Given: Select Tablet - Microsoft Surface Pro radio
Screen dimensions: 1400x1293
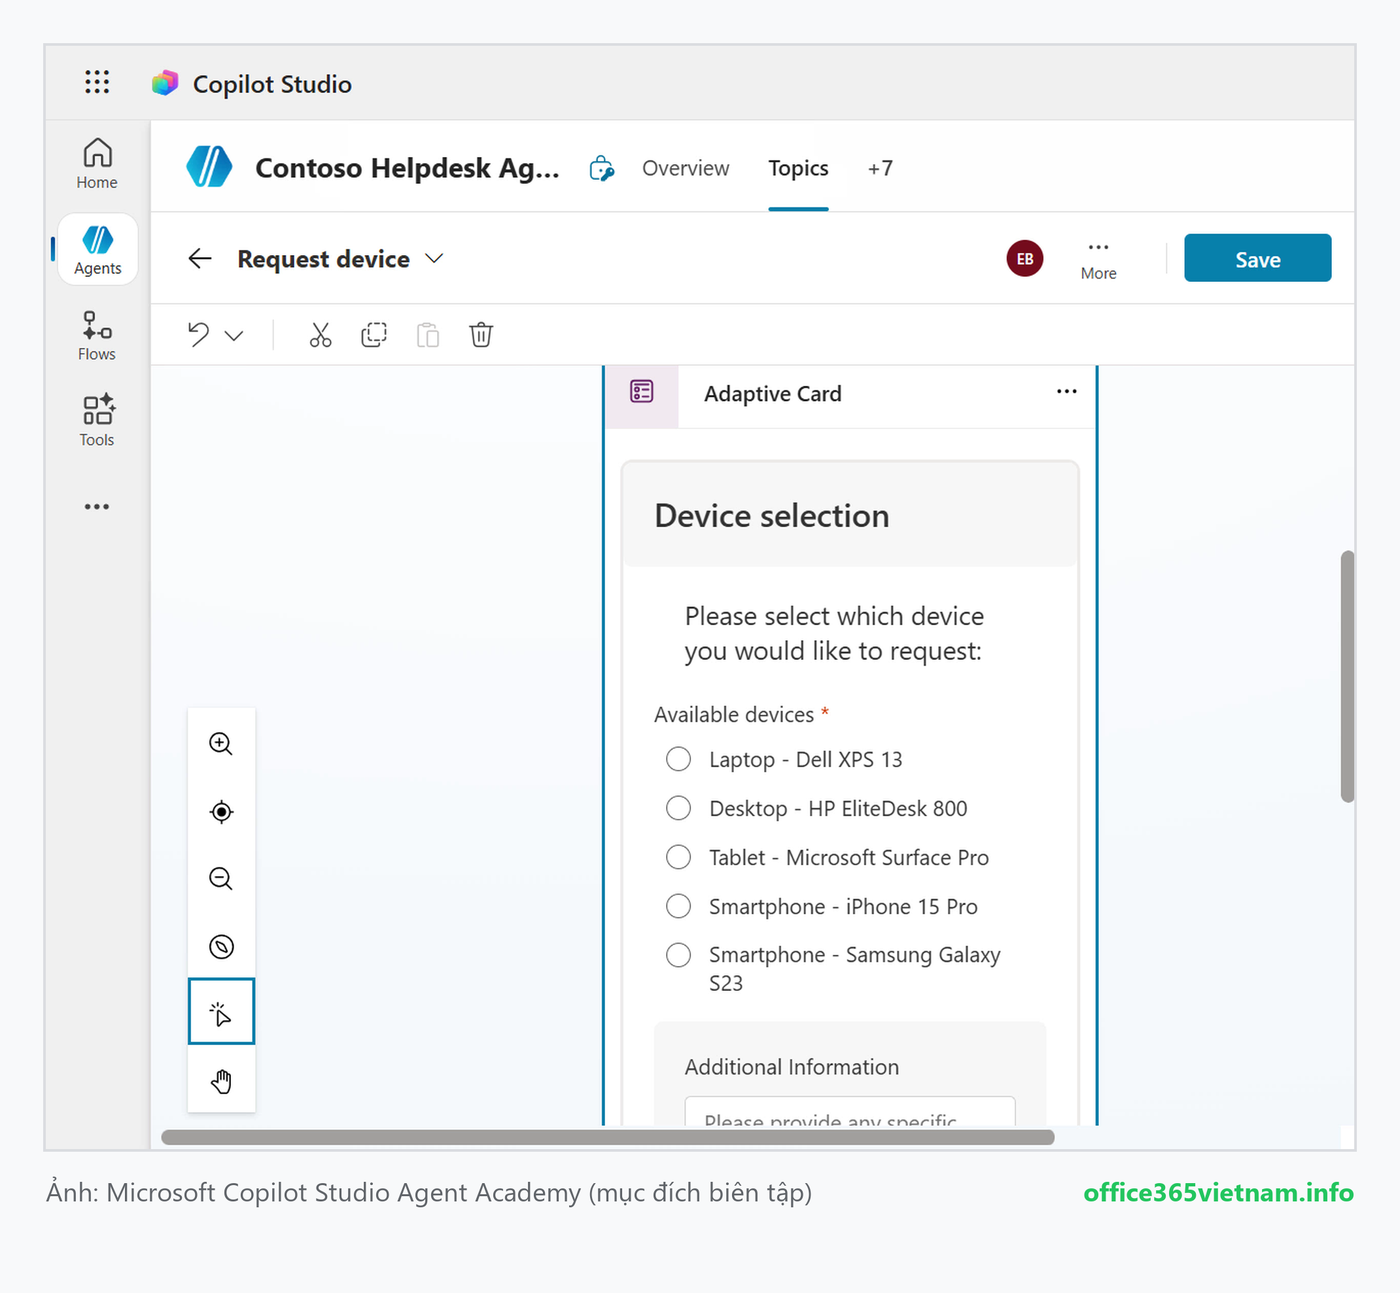Looking at the screenshot, I should (678, 857).
